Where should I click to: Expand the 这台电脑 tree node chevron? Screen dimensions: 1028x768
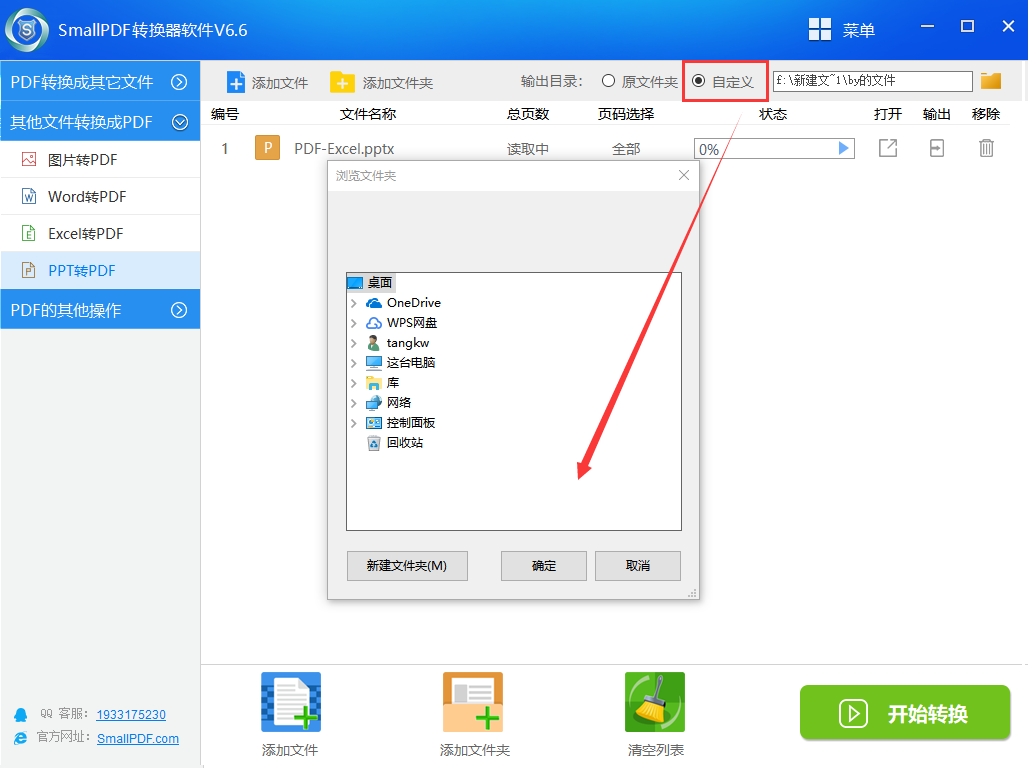coord(354,363)
